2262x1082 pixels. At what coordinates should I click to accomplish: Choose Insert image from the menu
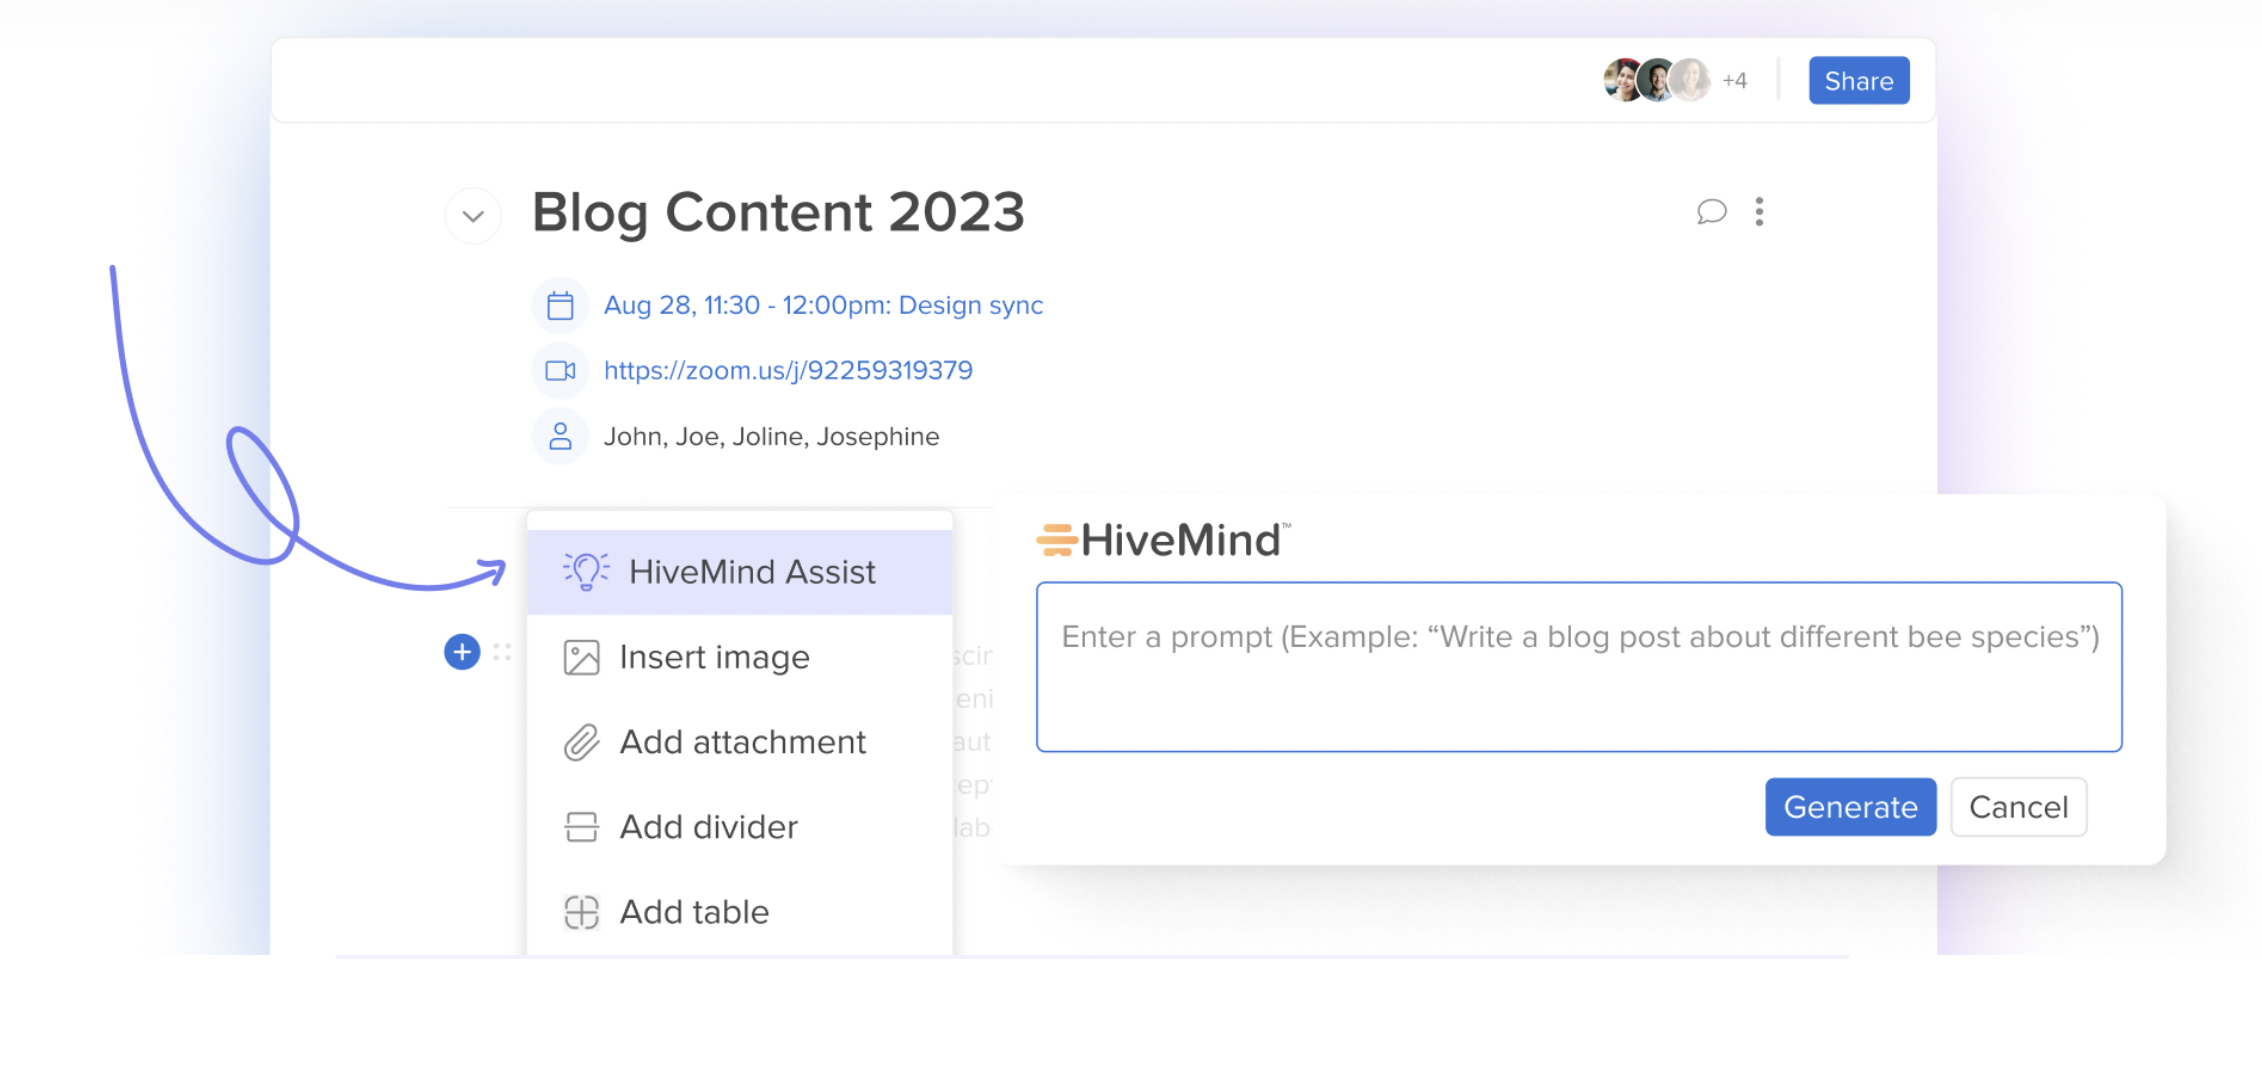pos(740,657)
